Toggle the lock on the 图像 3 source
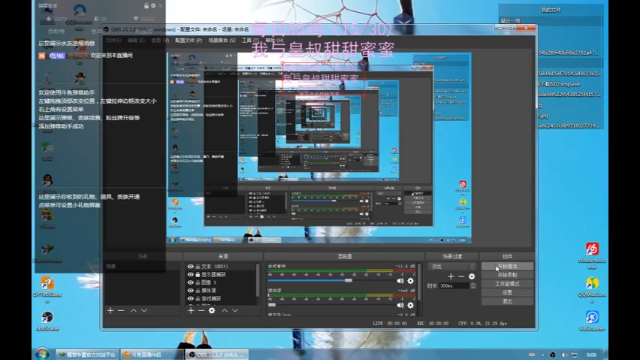Viewport: 640px width, 360px height. [x=198, y=282]
